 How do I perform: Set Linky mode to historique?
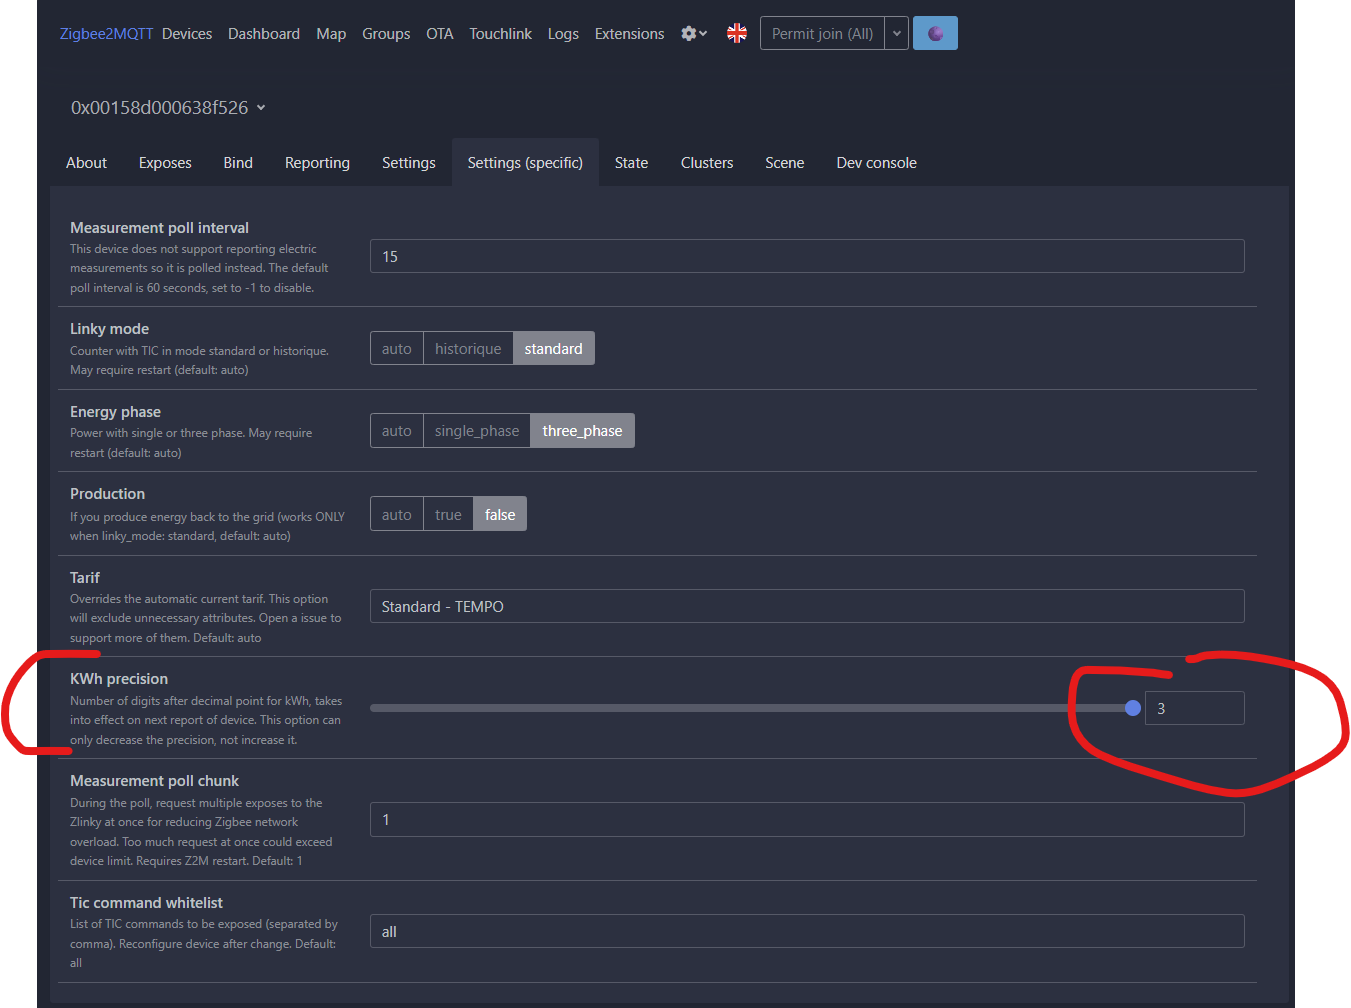(468, 349)
